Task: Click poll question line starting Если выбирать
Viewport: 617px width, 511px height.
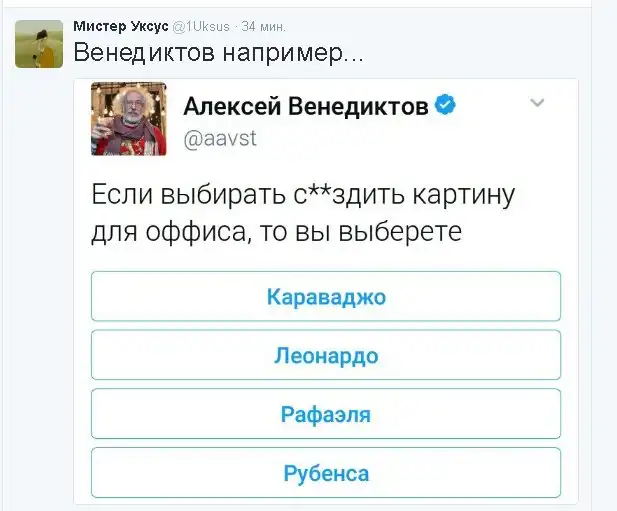Action: pyautogui.click(x=302, y=193)
